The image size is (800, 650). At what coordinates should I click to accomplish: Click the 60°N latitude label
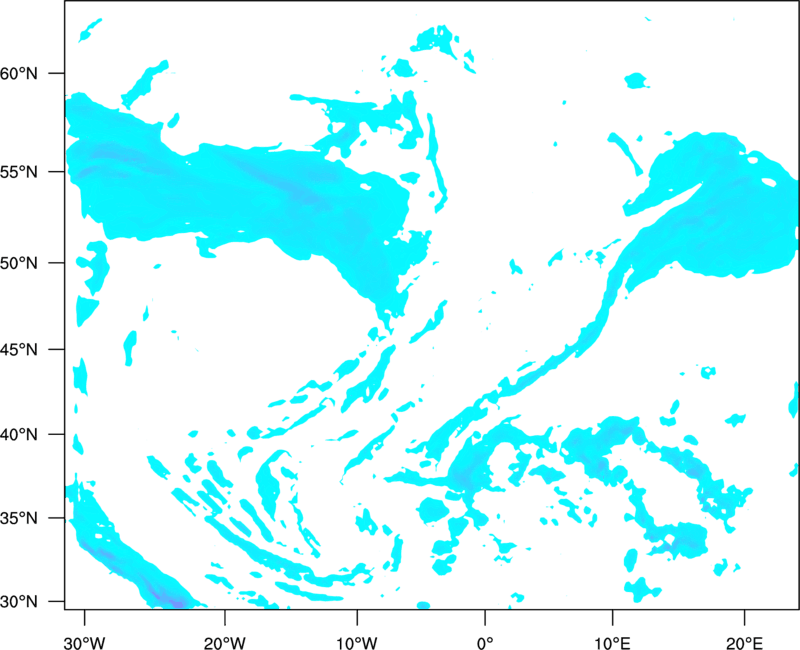pos(19,73)
